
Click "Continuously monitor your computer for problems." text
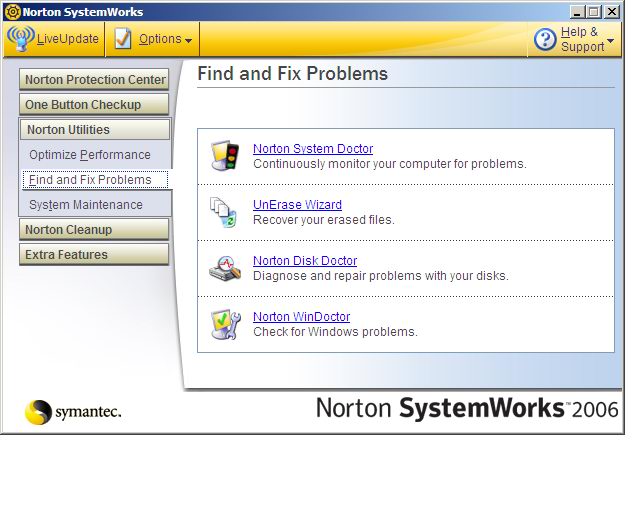(390, 164)
